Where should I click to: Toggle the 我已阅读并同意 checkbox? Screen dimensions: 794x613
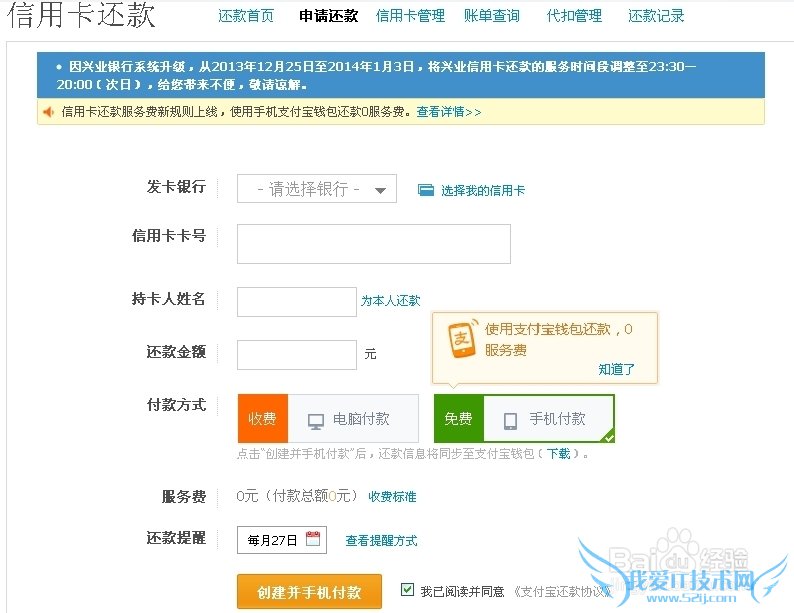coord(407,590)
